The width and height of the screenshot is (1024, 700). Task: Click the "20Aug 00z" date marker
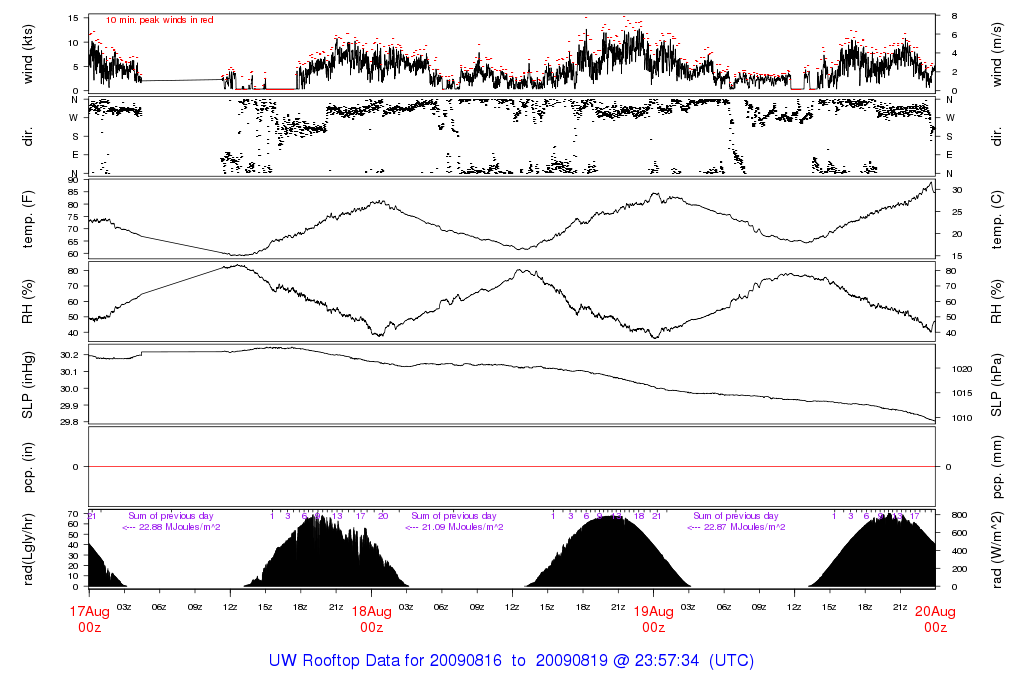pyautogui.click(x=935, y=620)
